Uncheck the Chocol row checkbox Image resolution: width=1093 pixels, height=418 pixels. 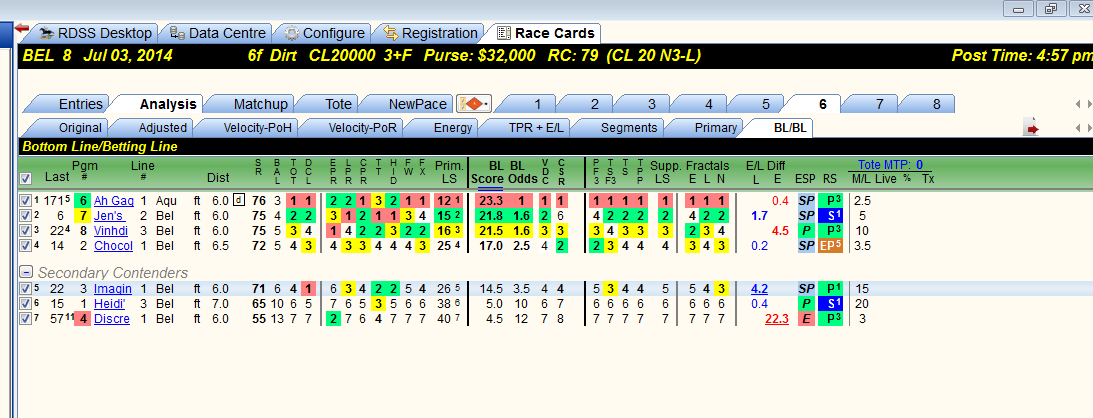click(x=26, y=245)
